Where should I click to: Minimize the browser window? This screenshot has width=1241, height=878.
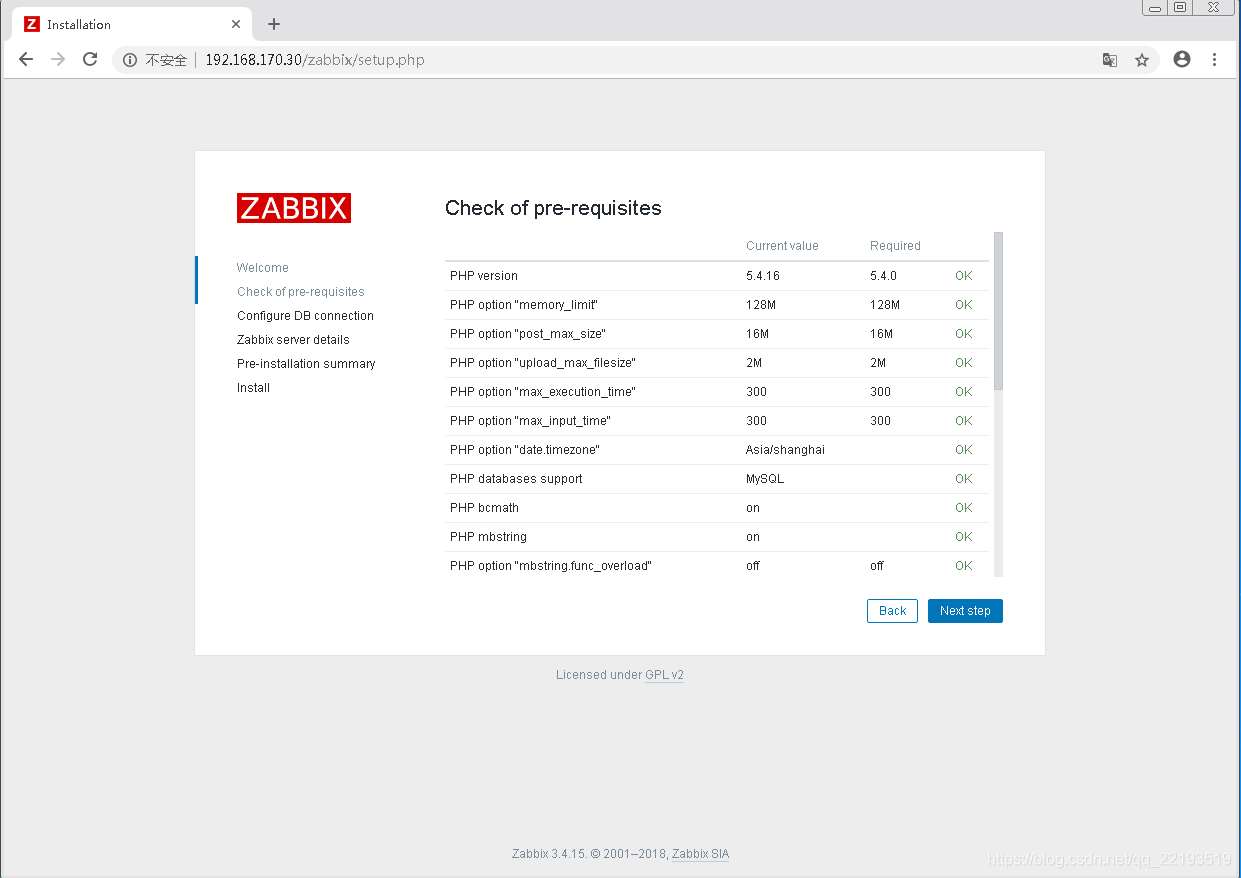[1155, 8]
